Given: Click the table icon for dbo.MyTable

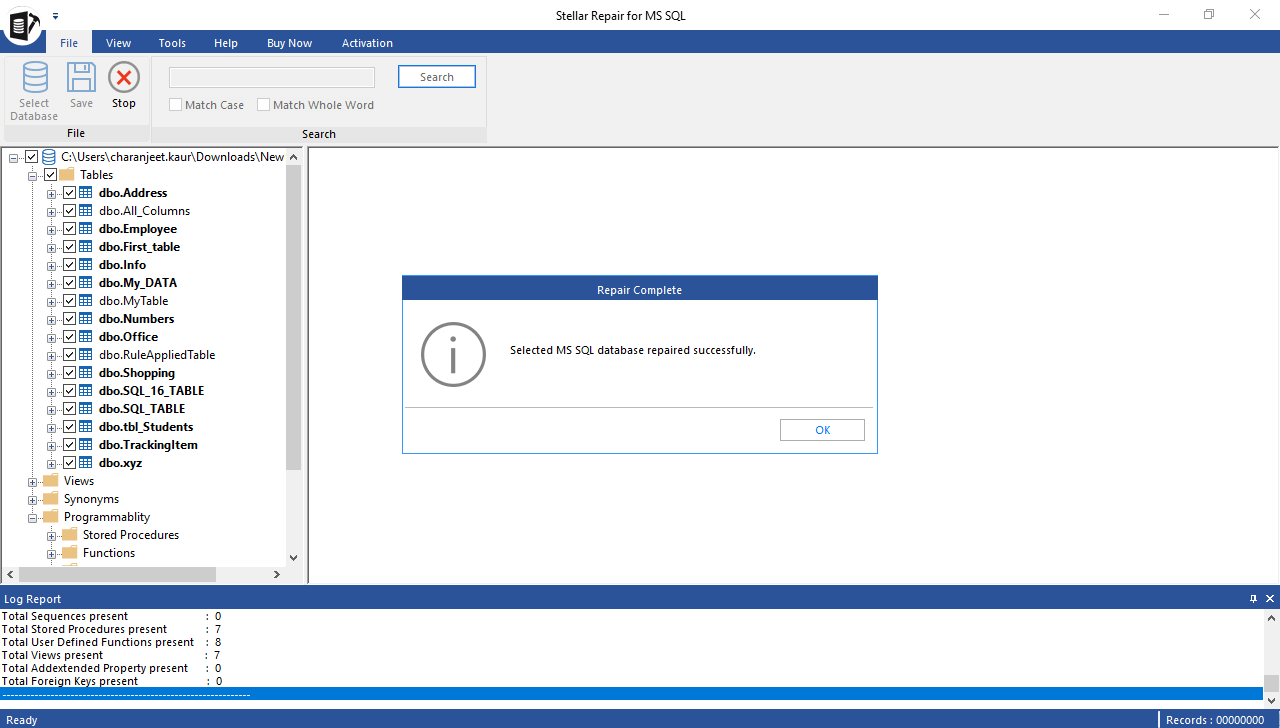Looking at the screenshot, I should pyautogui.click(x=87, y=301).
